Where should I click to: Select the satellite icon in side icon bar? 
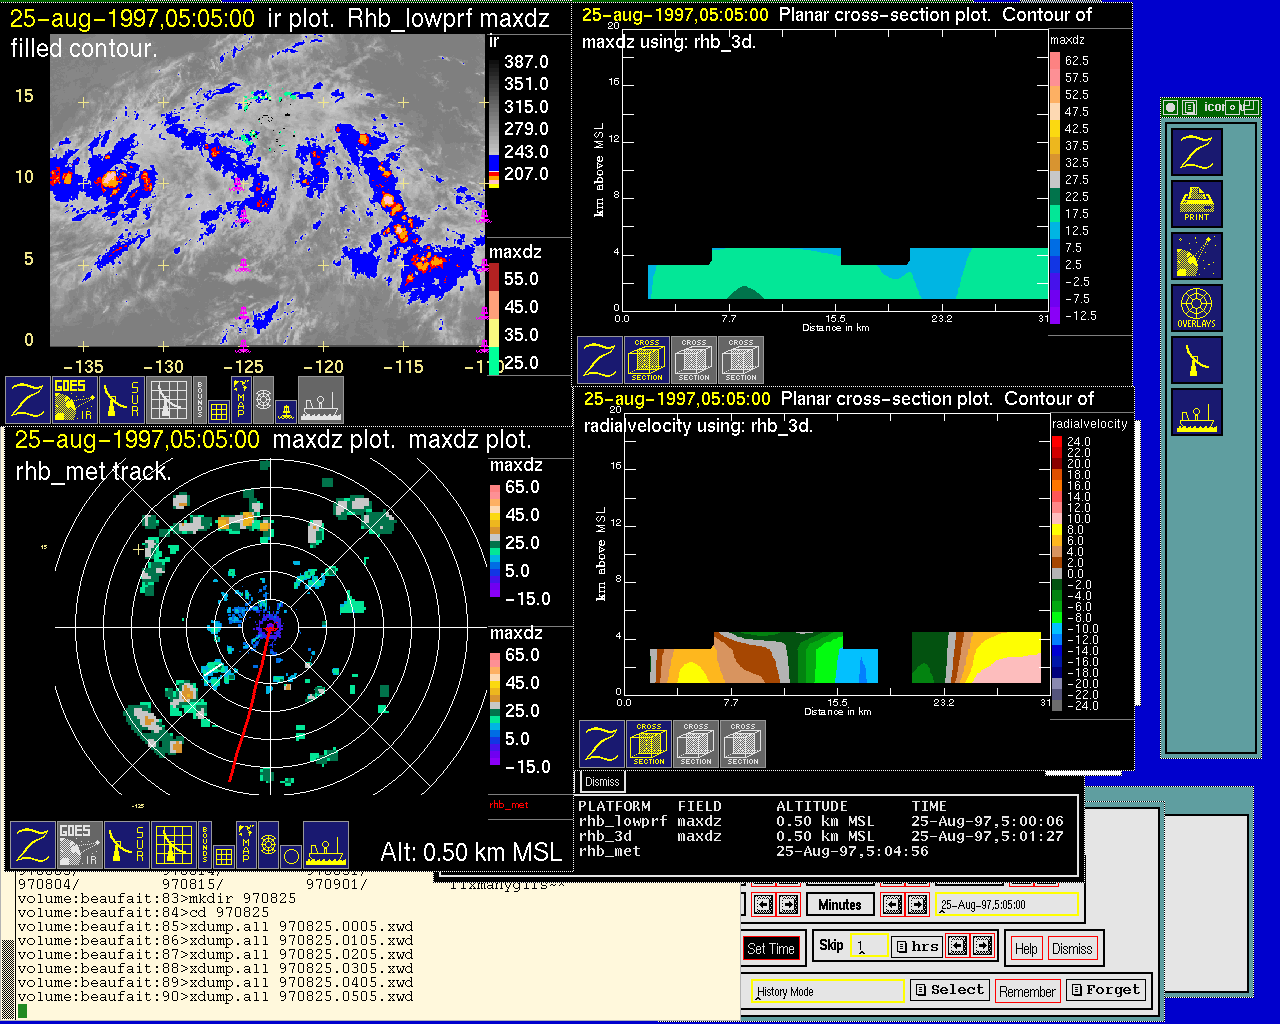pyautogui.click(x=1197, y=256)
